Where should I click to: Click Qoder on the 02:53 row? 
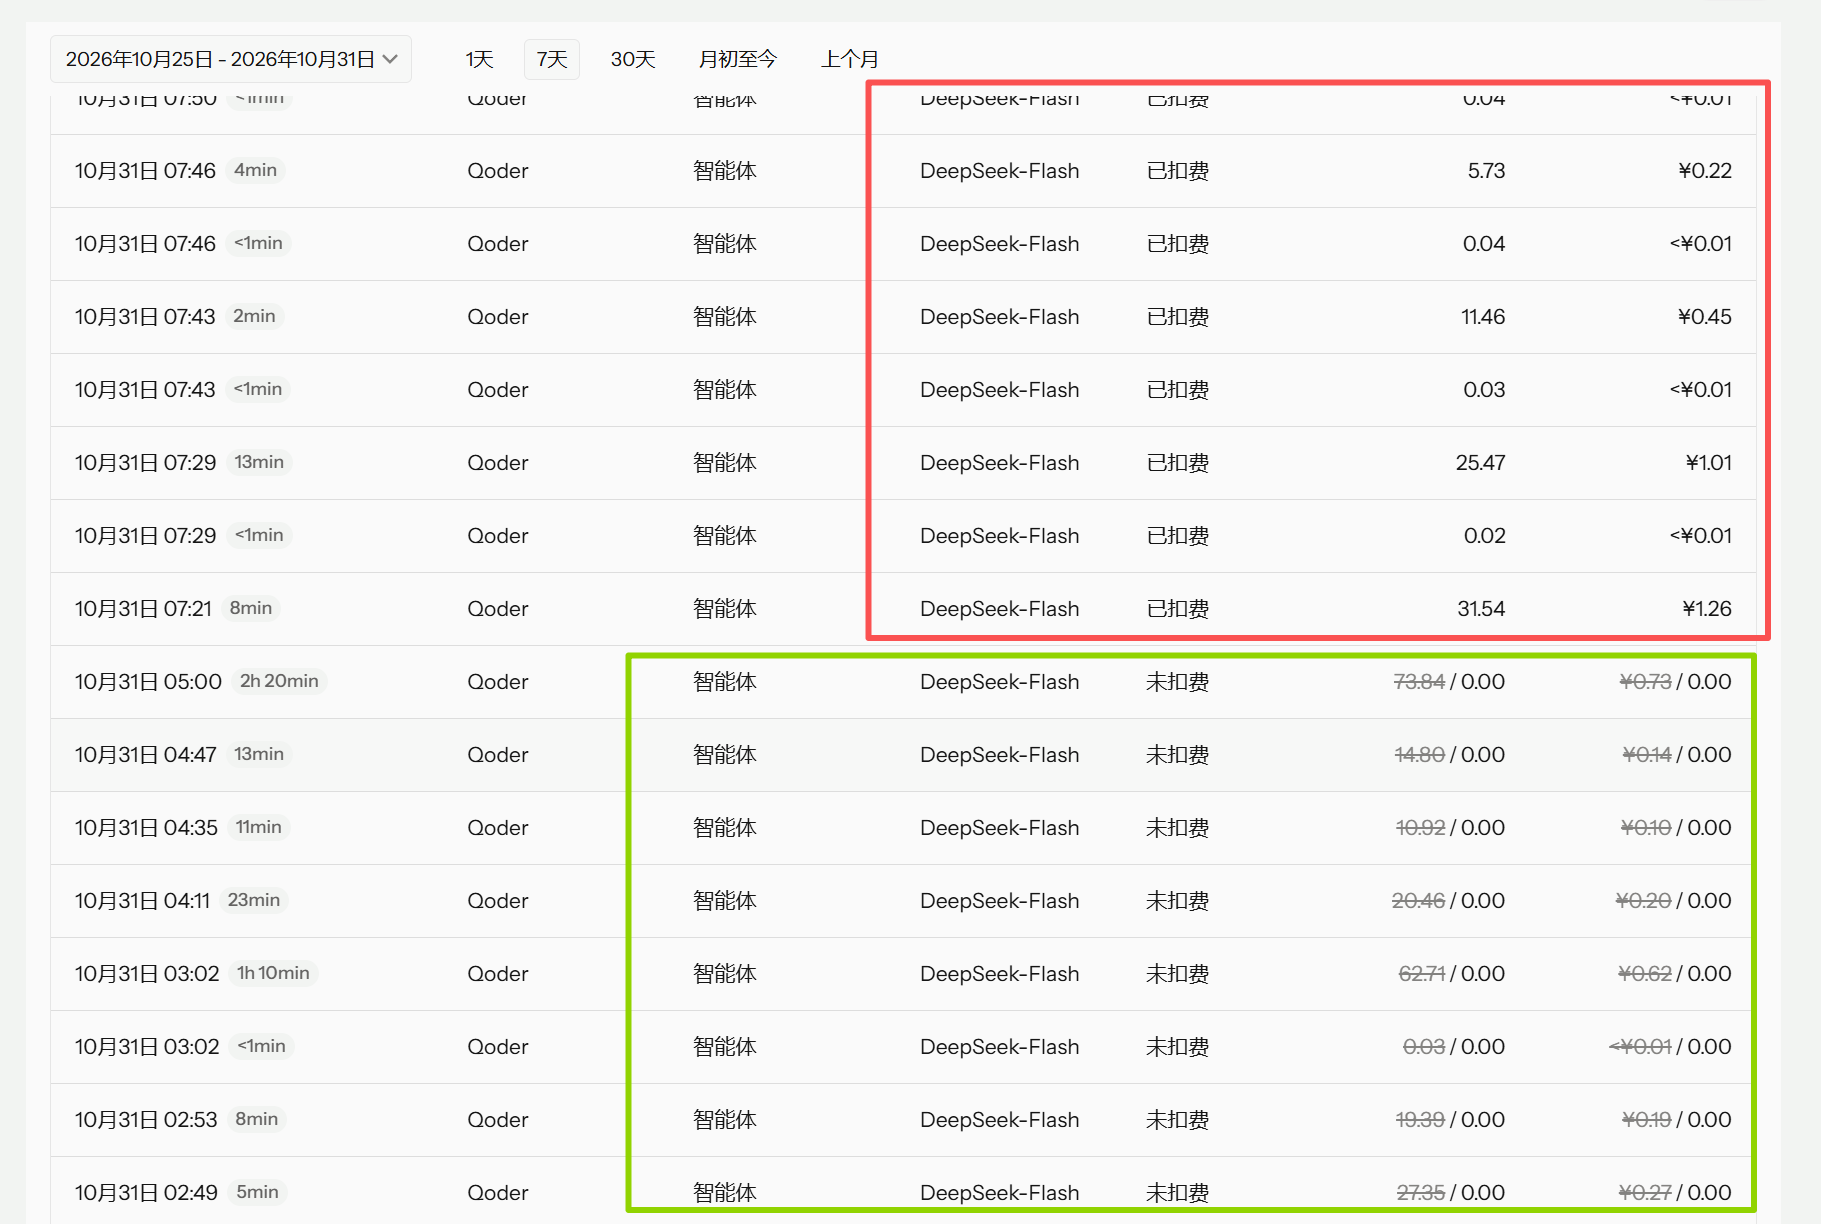(x=497, y=1120)
